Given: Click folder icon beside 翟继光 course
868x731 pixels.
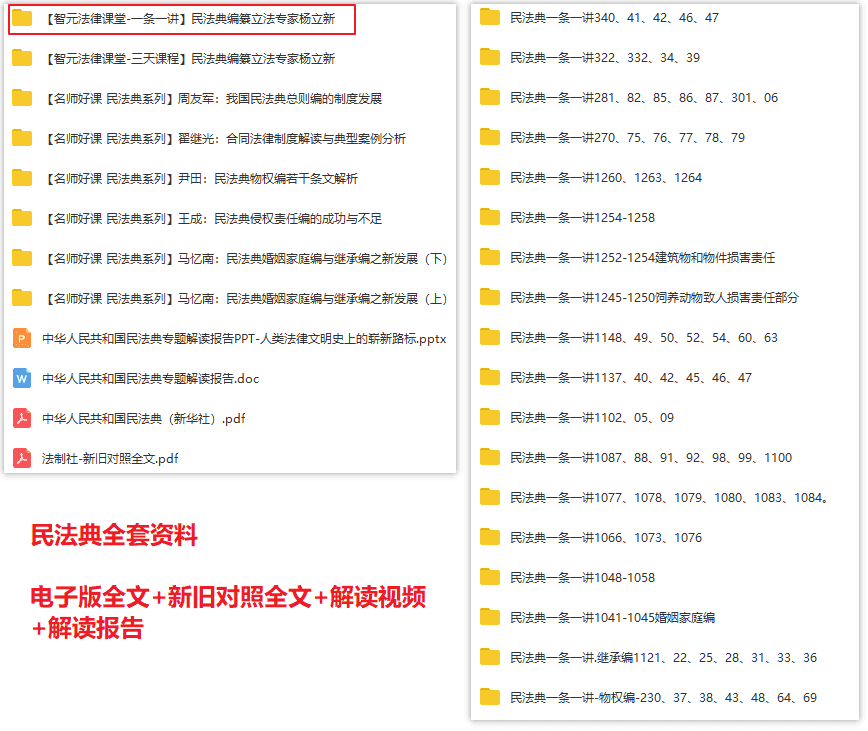Looking at the screenshot, I should [22, 138].
